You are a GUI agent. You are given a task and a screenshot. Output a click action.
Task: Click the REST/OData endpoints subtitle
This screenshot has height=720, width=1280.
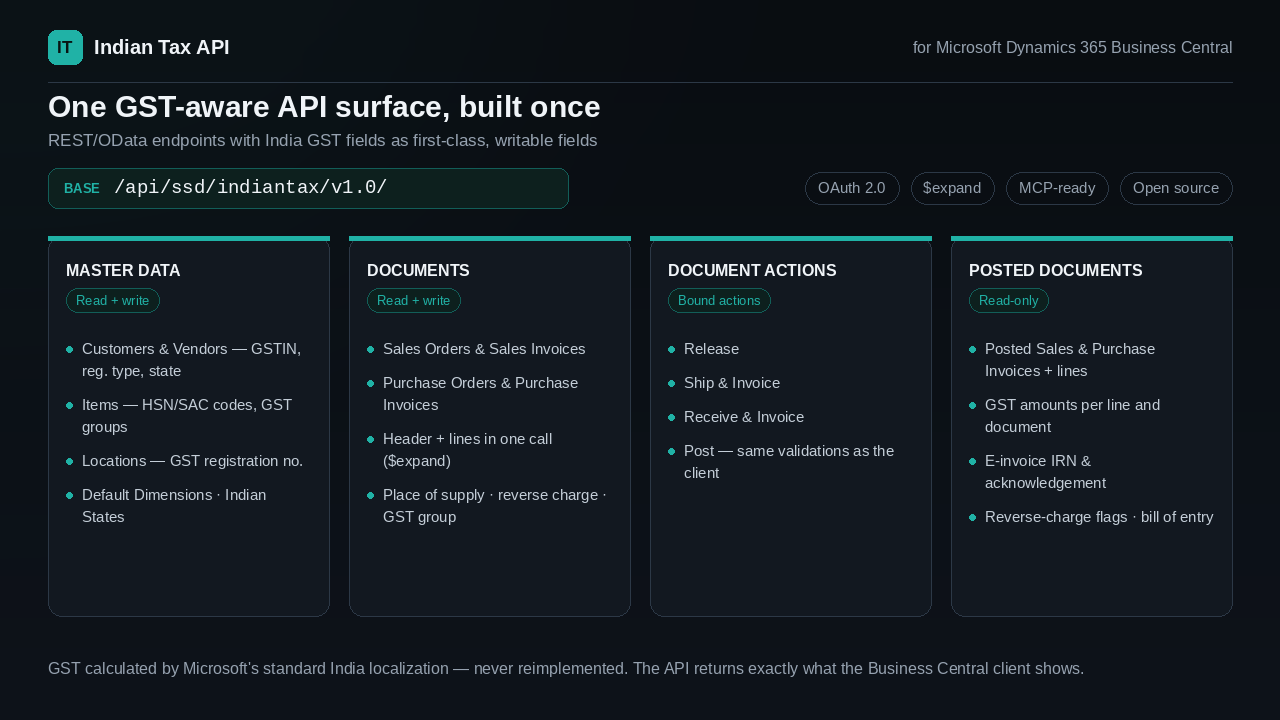(x=322, y=140)
